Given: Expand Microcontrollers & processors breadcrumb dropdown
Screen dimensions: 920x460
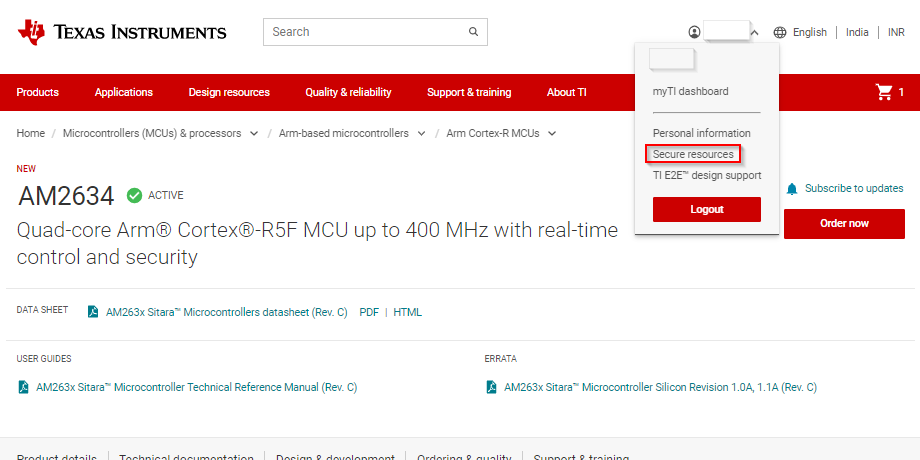Looking at the screenshot, I should pyautogui.click(x=254, y=133).
